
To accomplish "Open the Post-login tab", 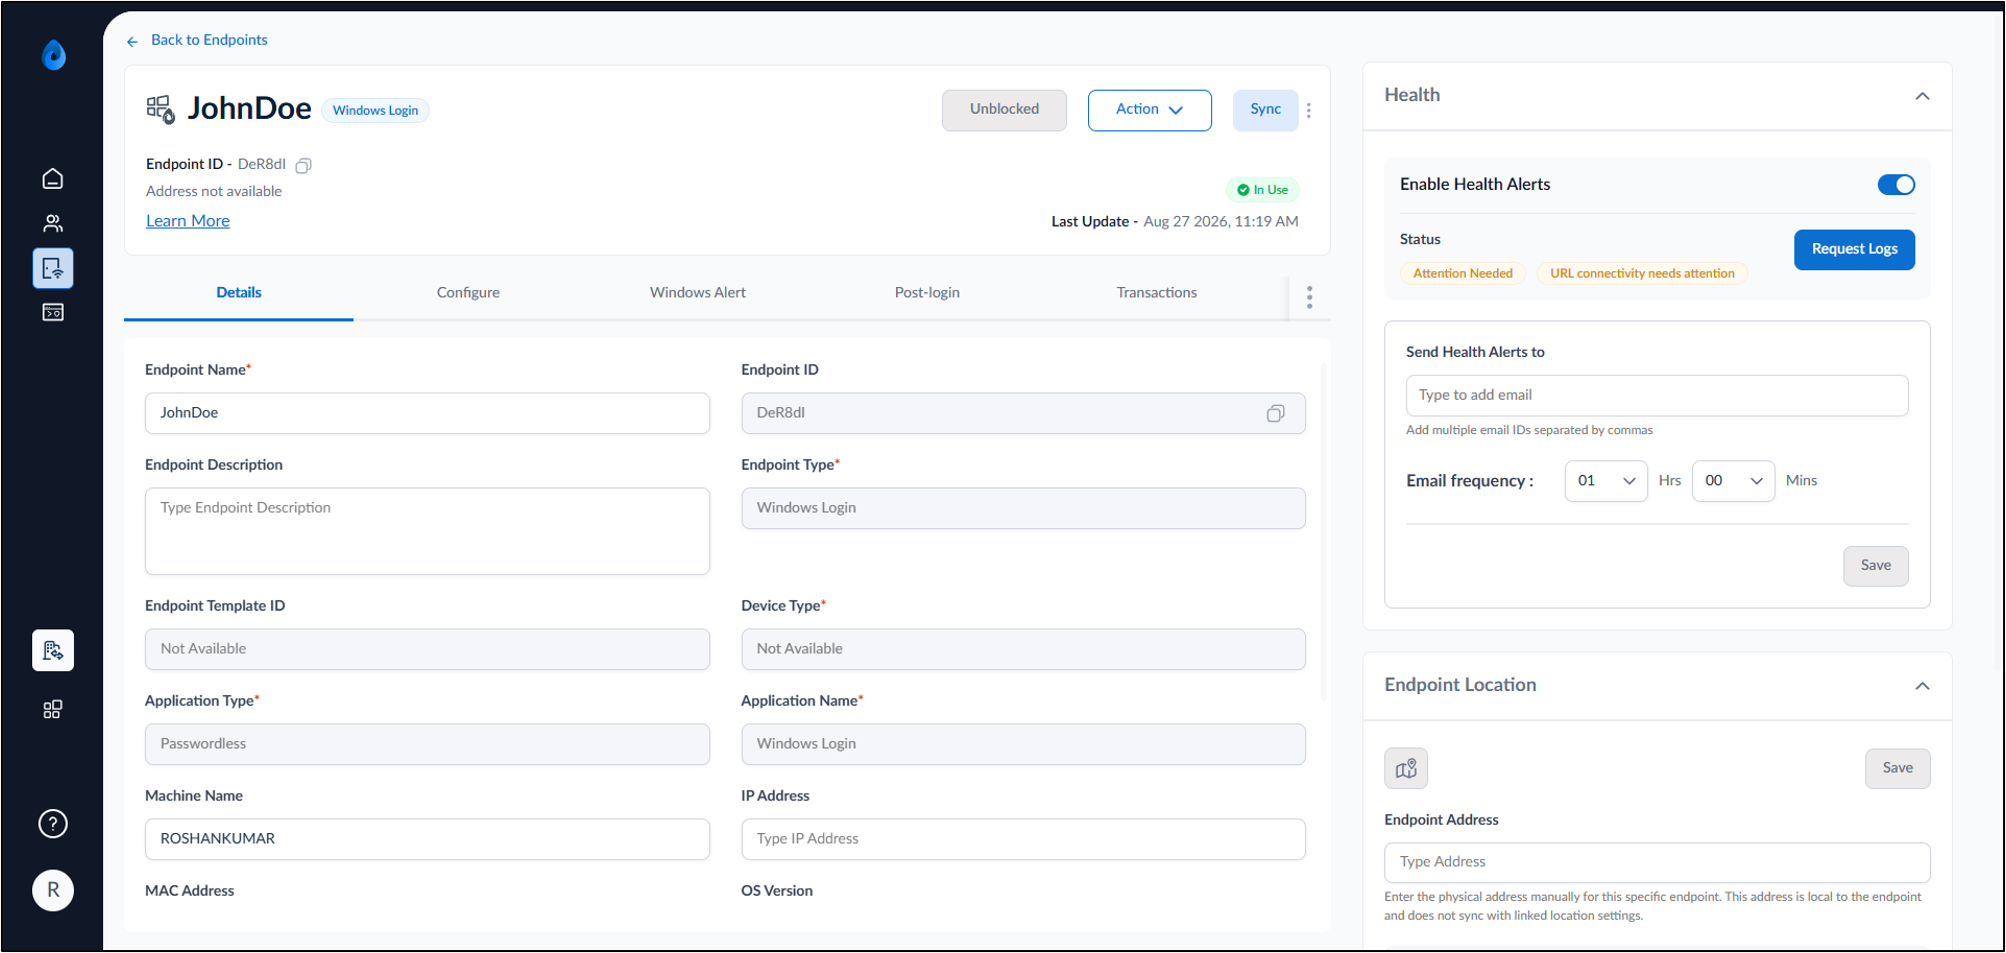I will click(x=927, y=293).
